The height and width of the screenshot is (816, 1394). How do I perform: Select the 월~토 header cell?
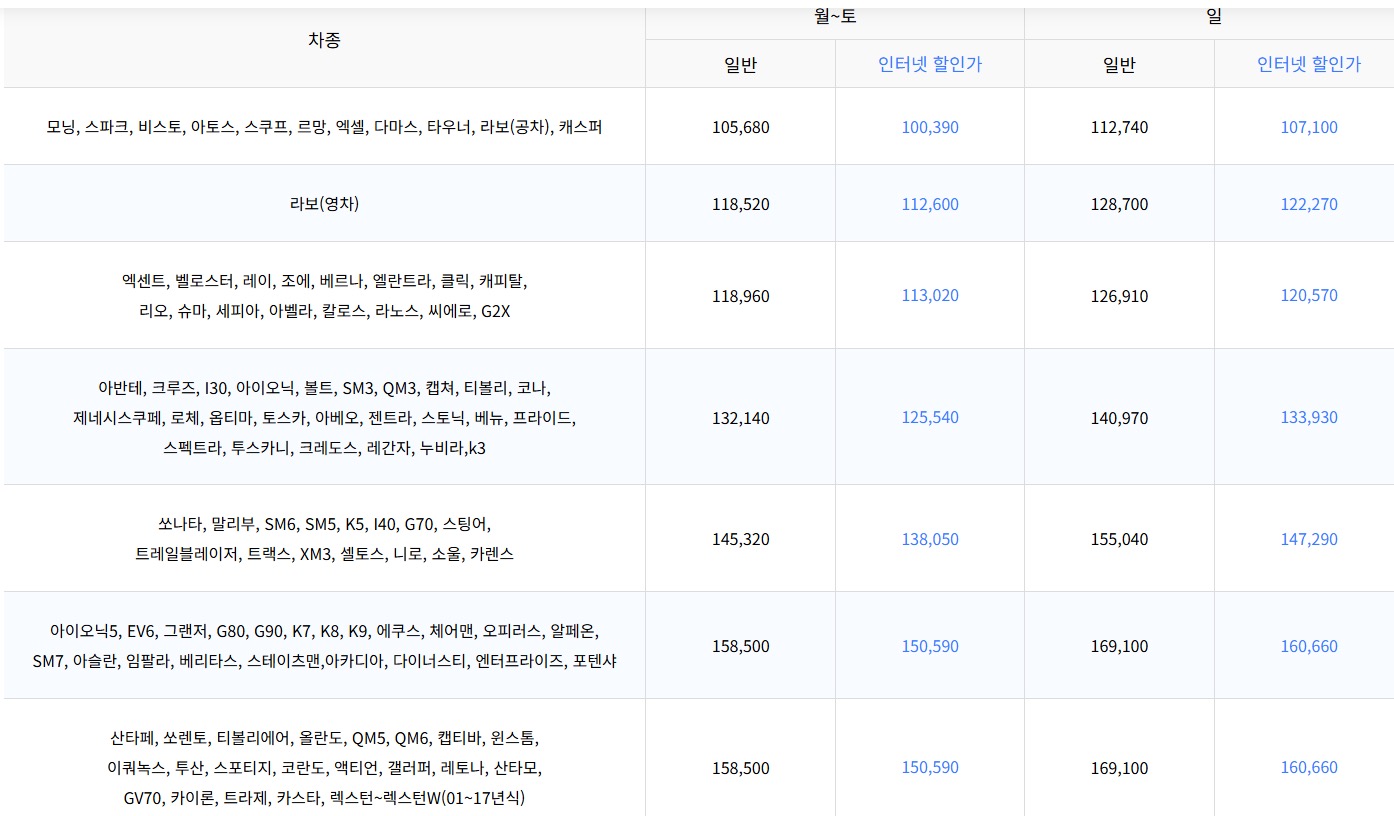click(835, 18)
